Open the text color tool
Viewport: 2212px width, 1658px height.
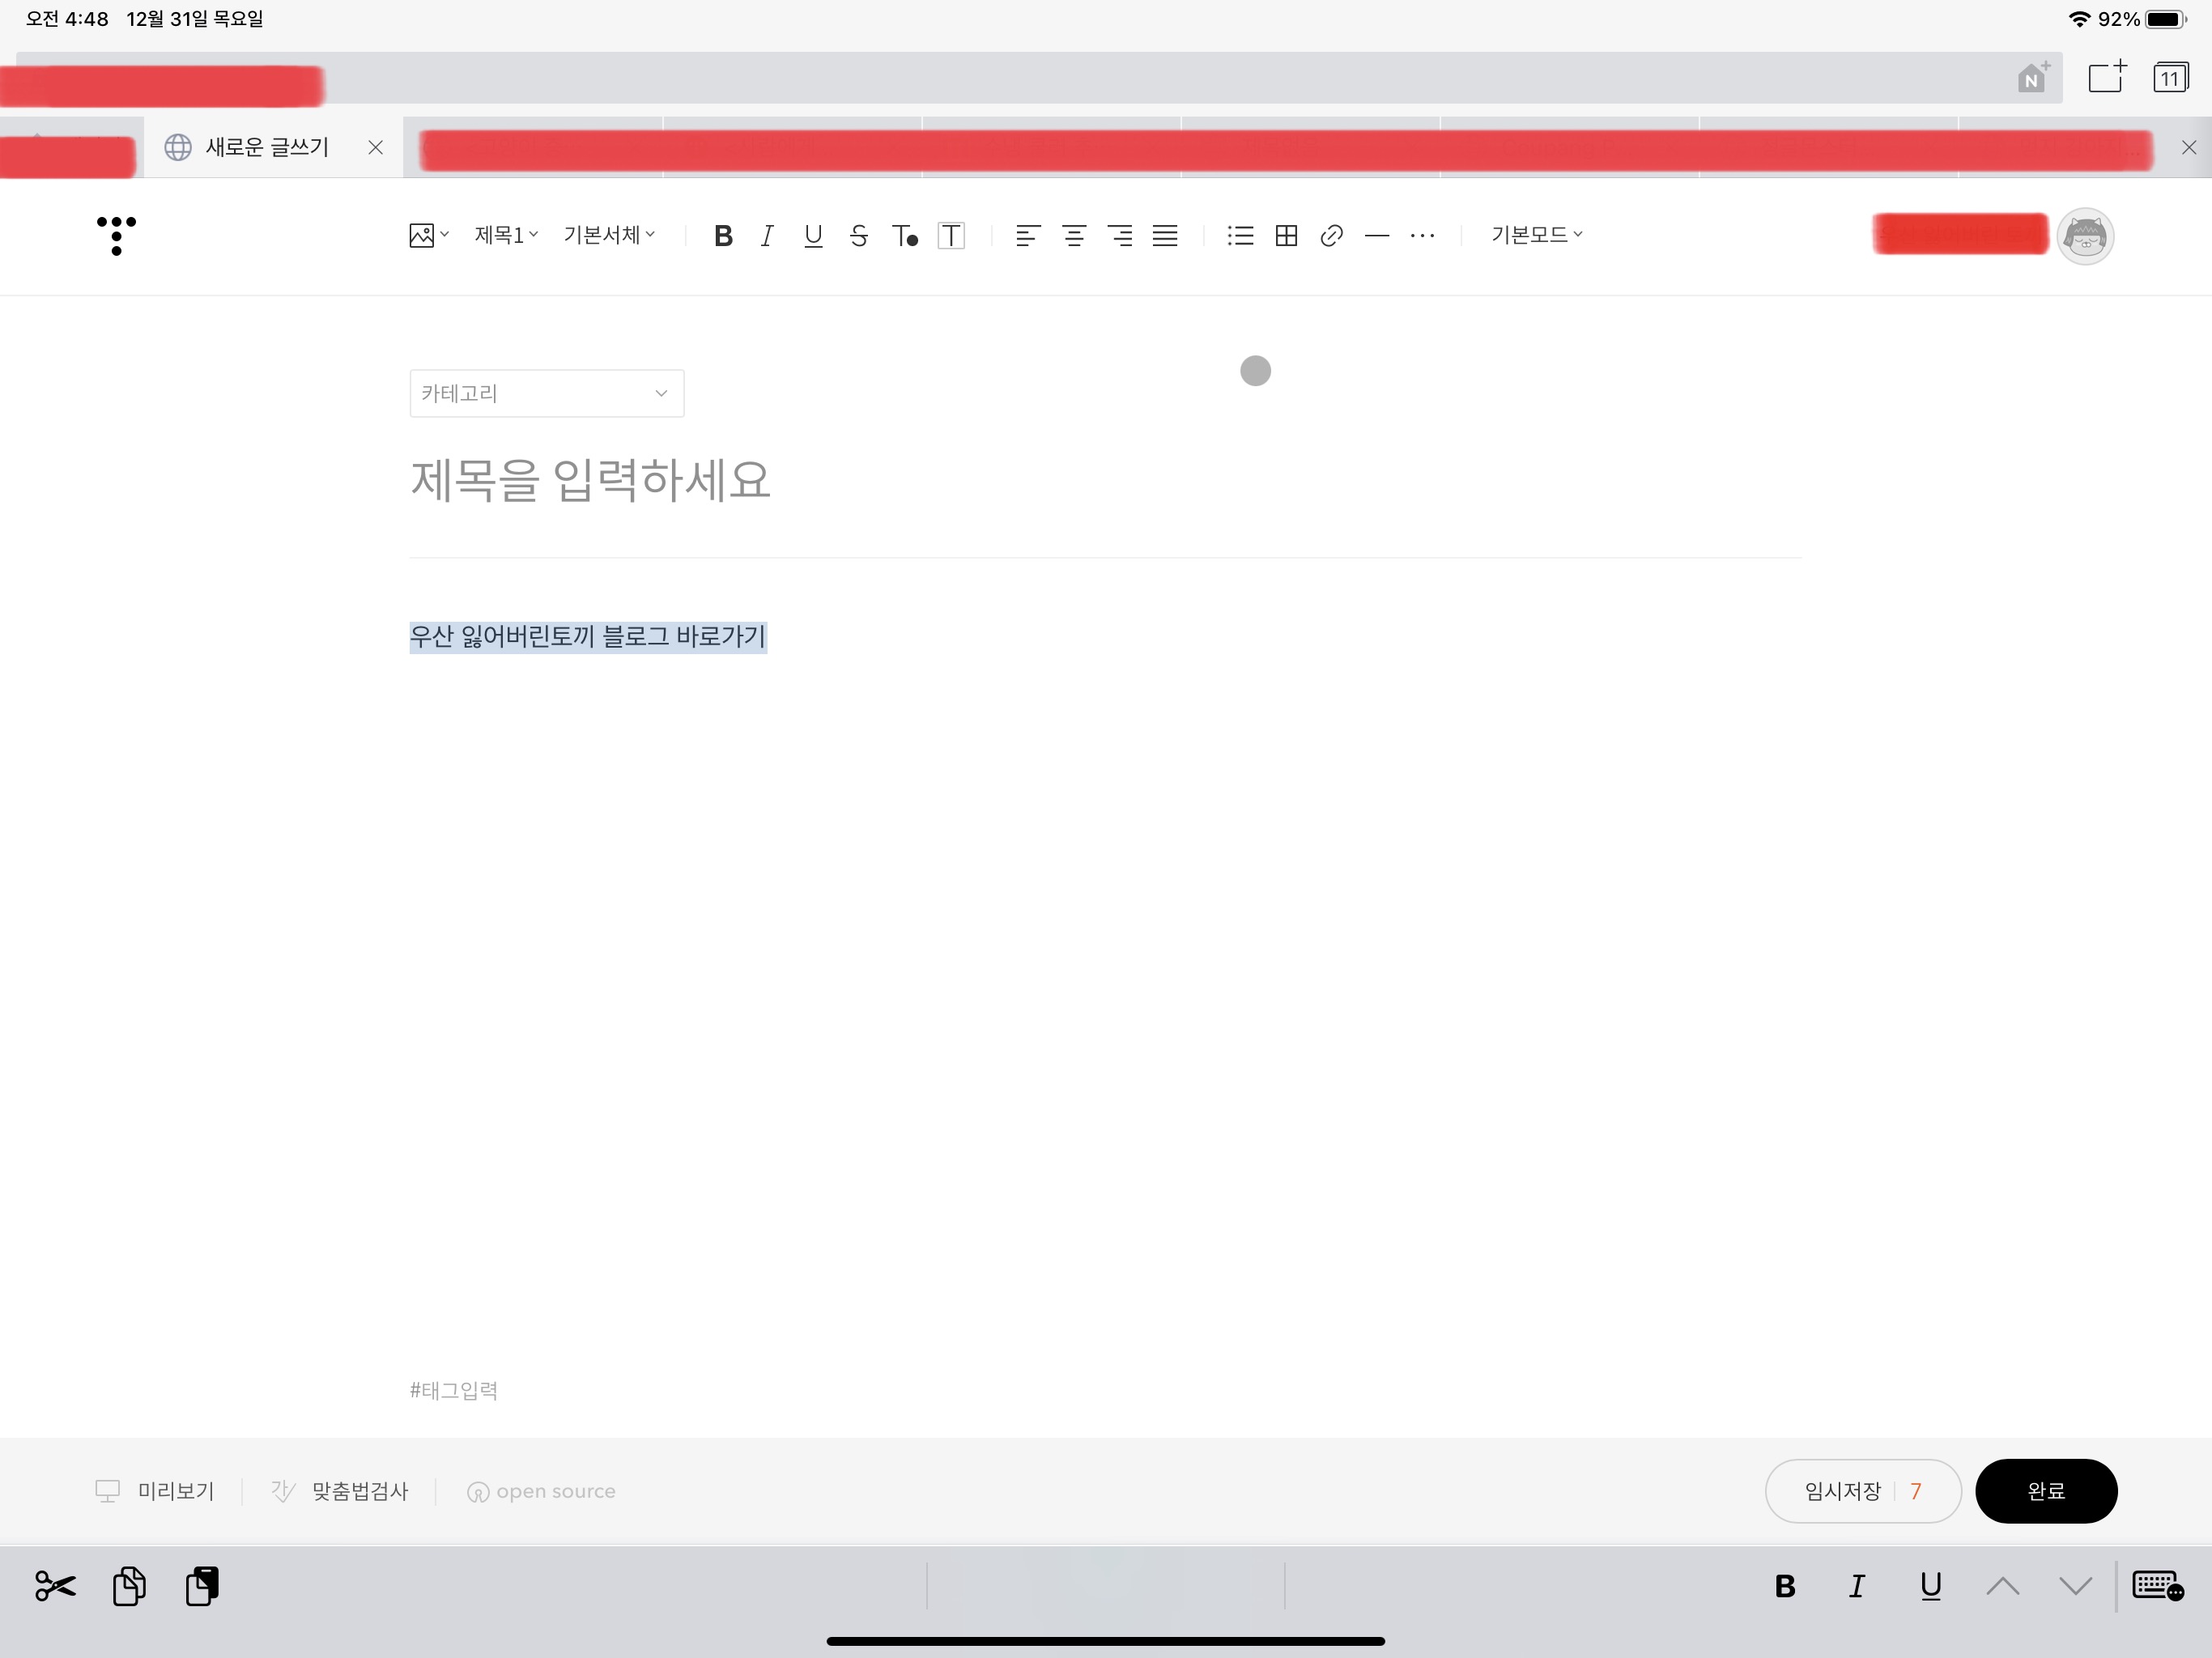904,236
